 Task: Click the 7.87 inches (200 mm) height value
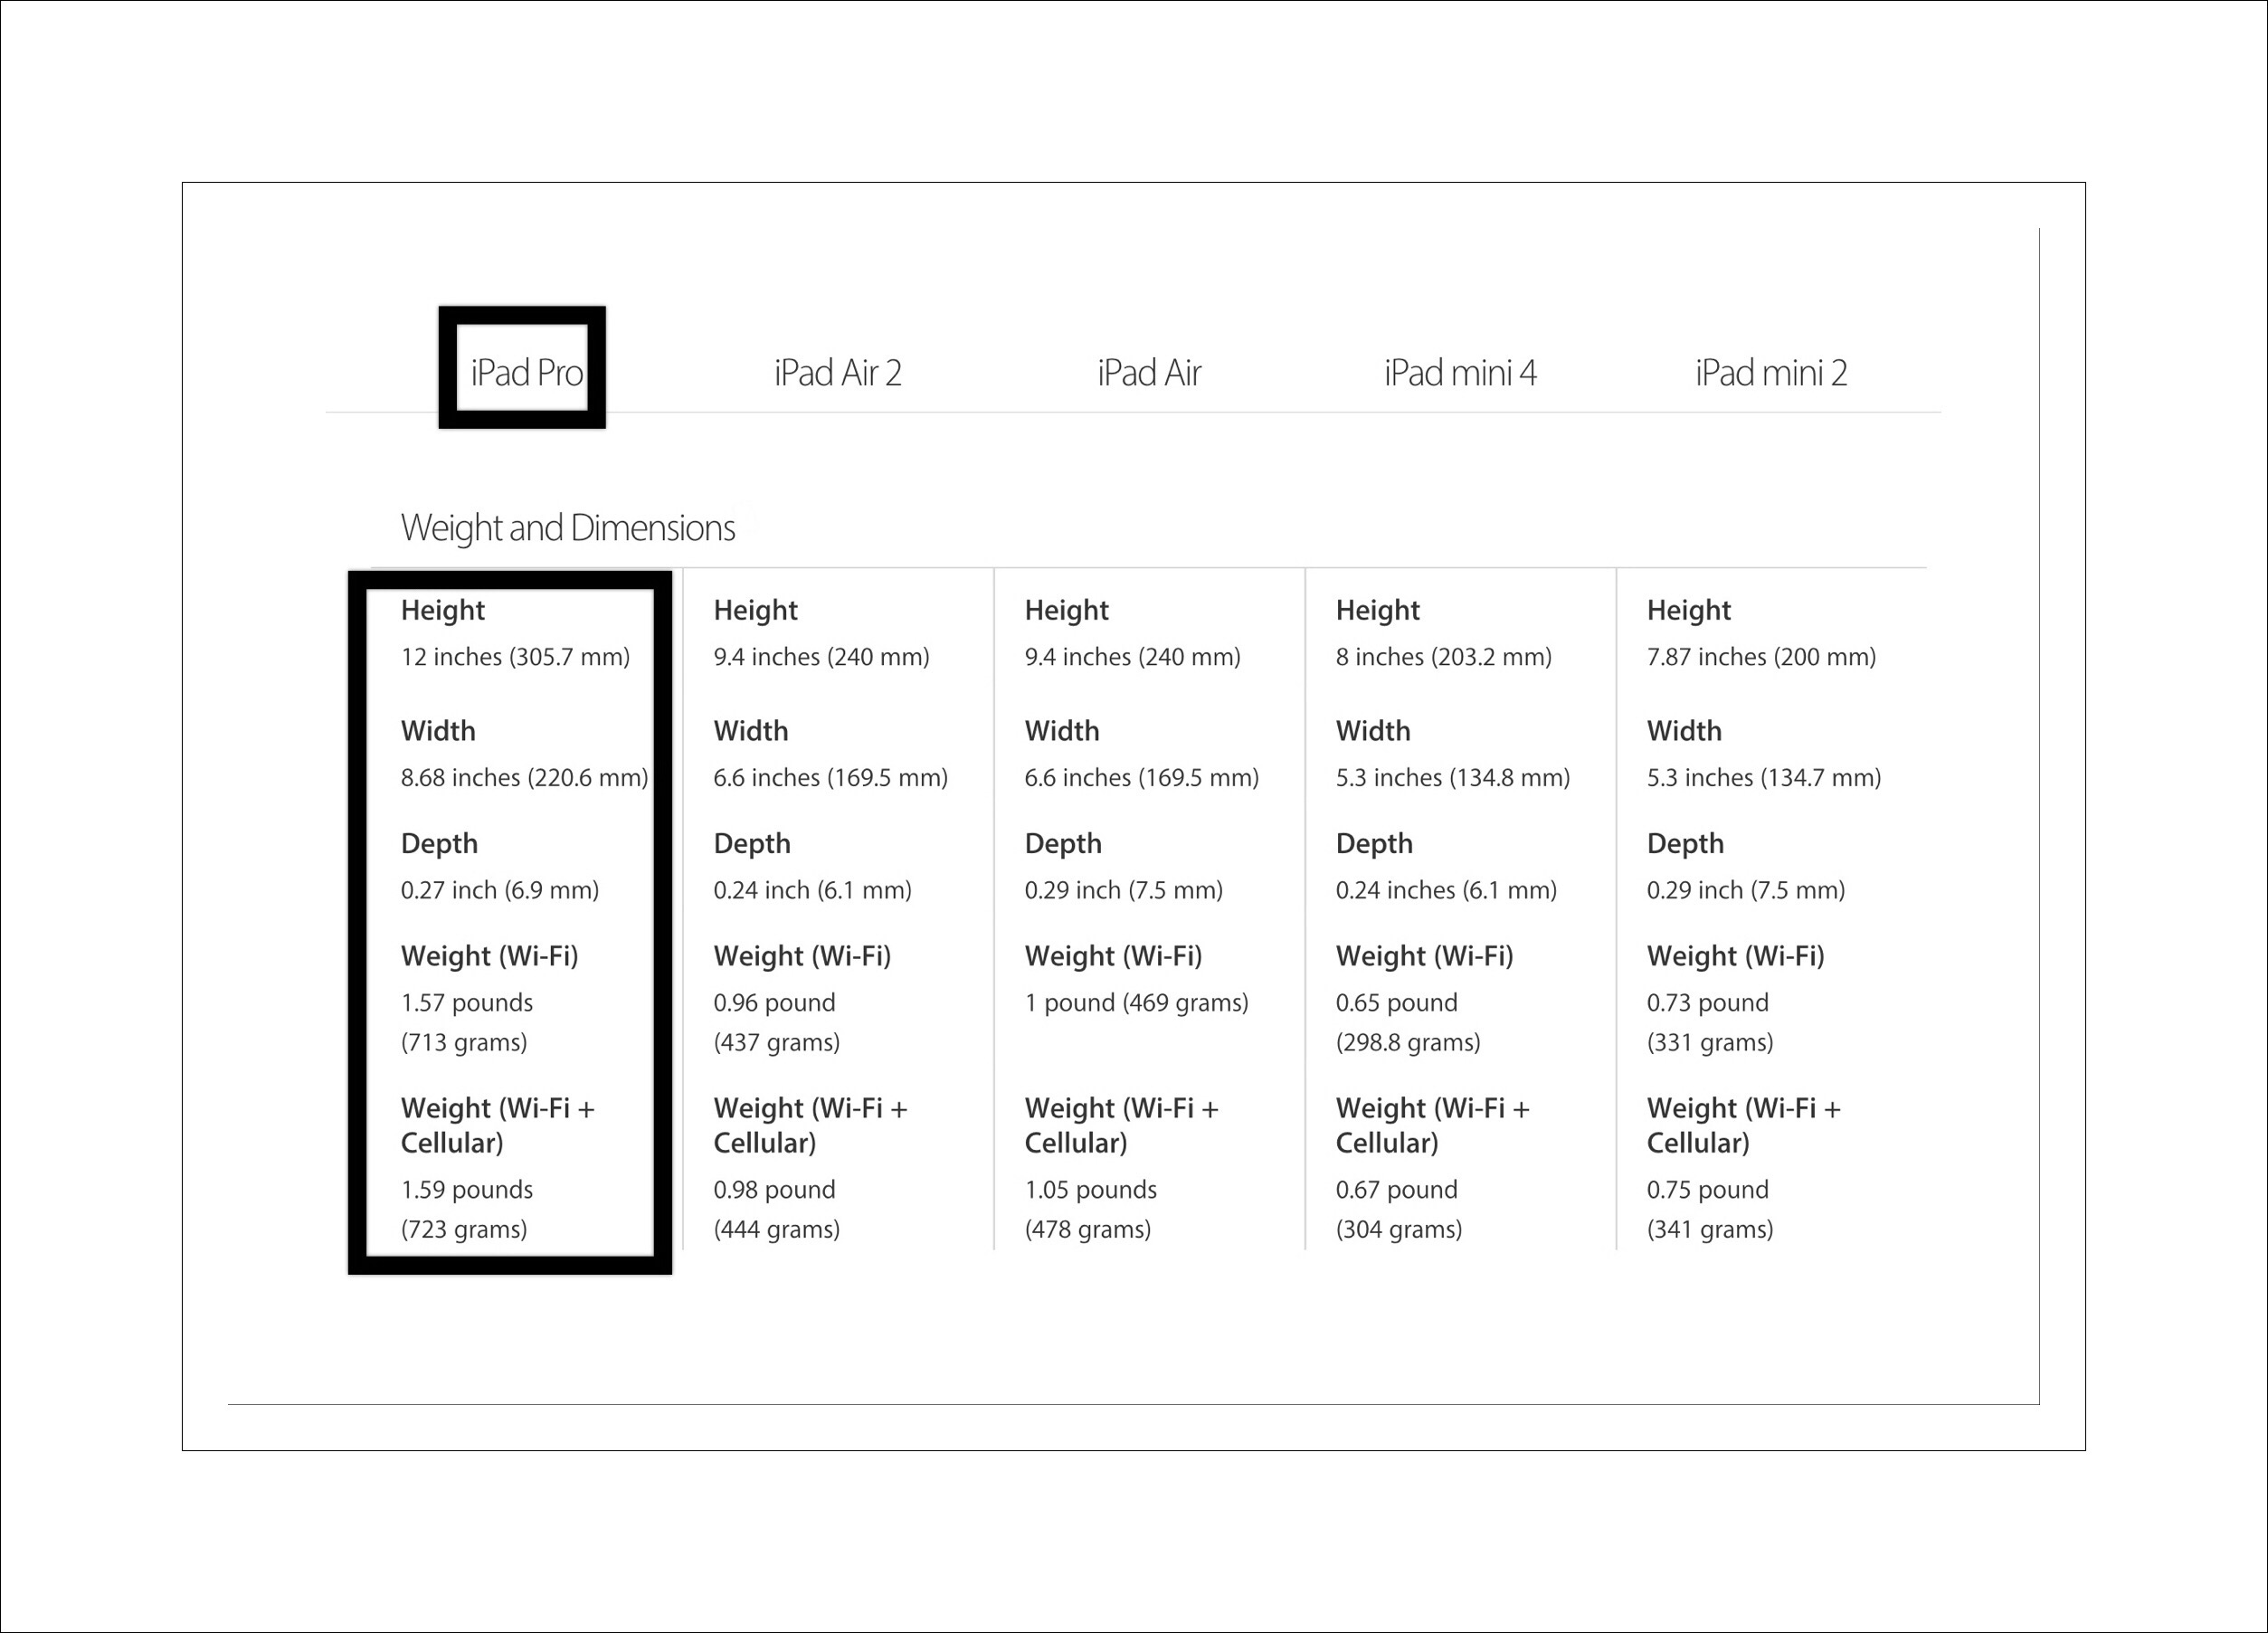(x=1761, y=656)
